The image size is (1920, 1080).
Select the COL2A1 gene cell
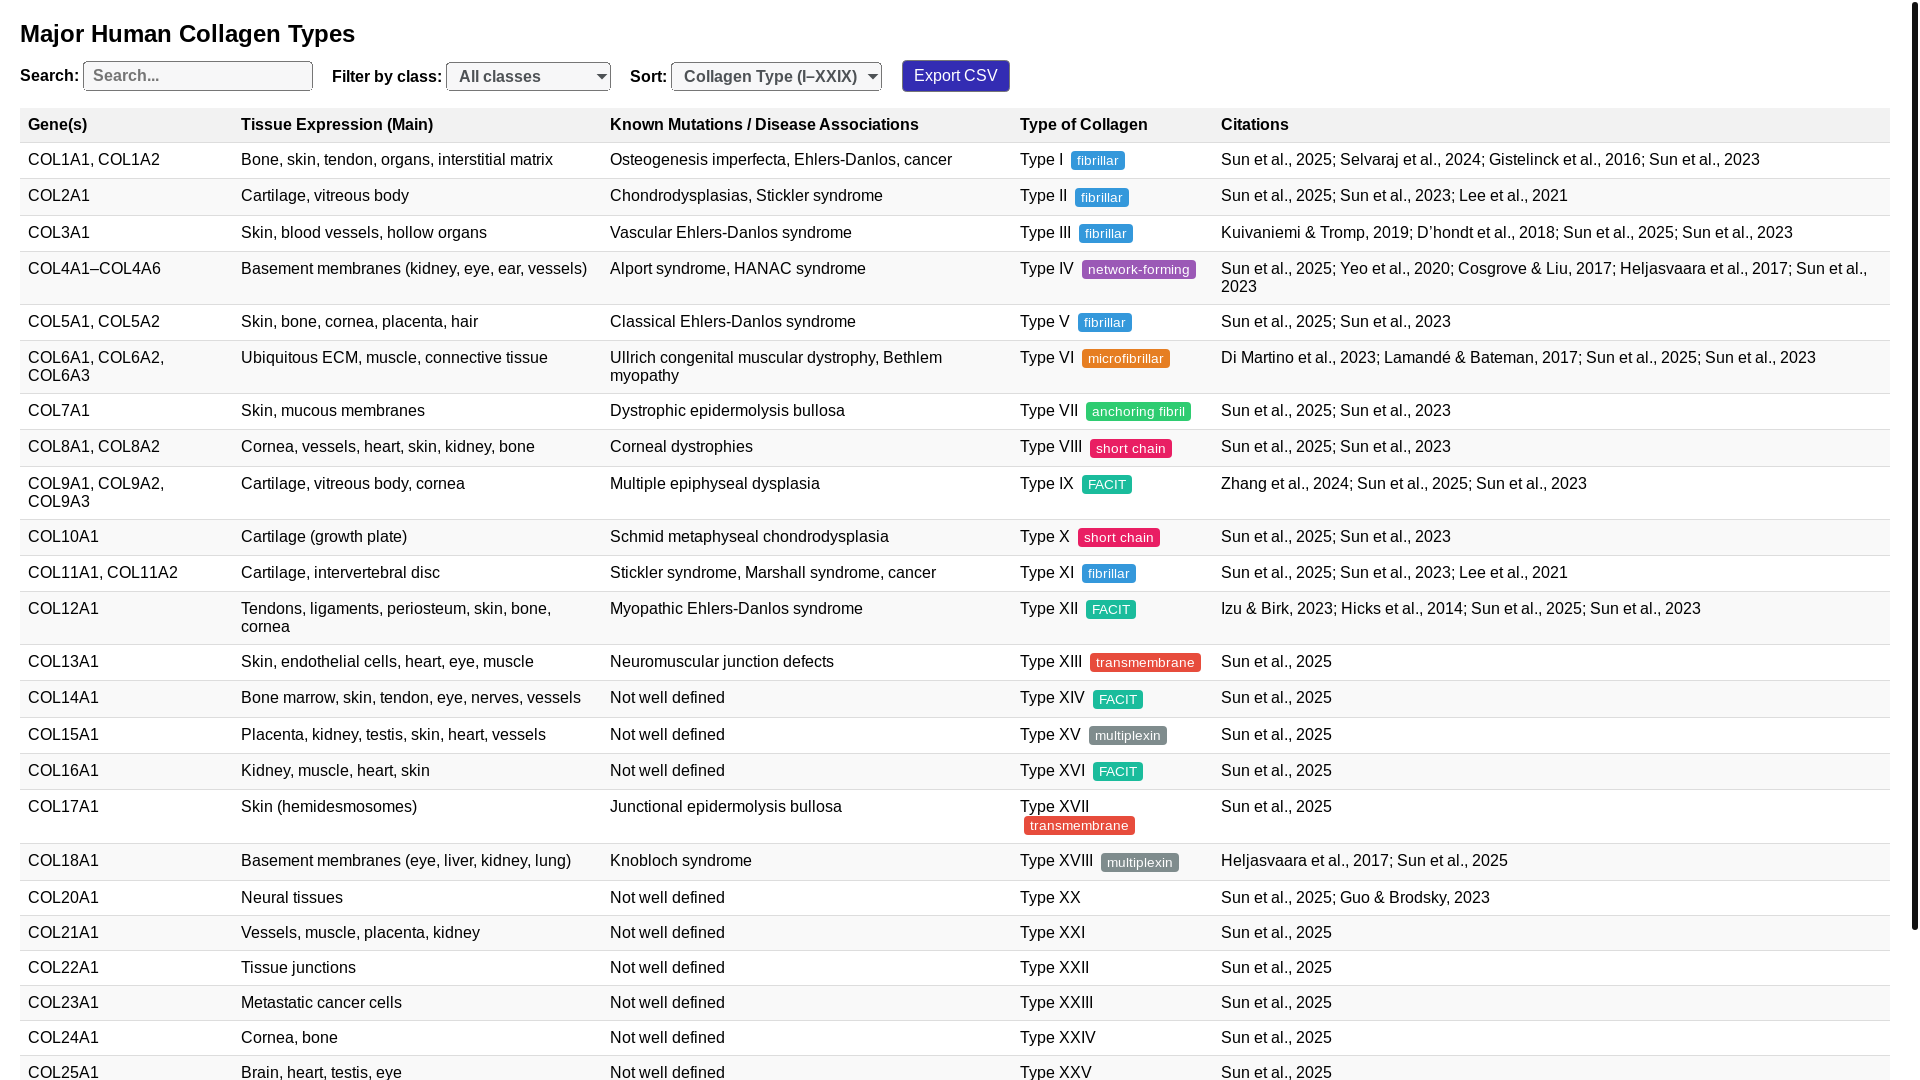[x=126, y=196]
